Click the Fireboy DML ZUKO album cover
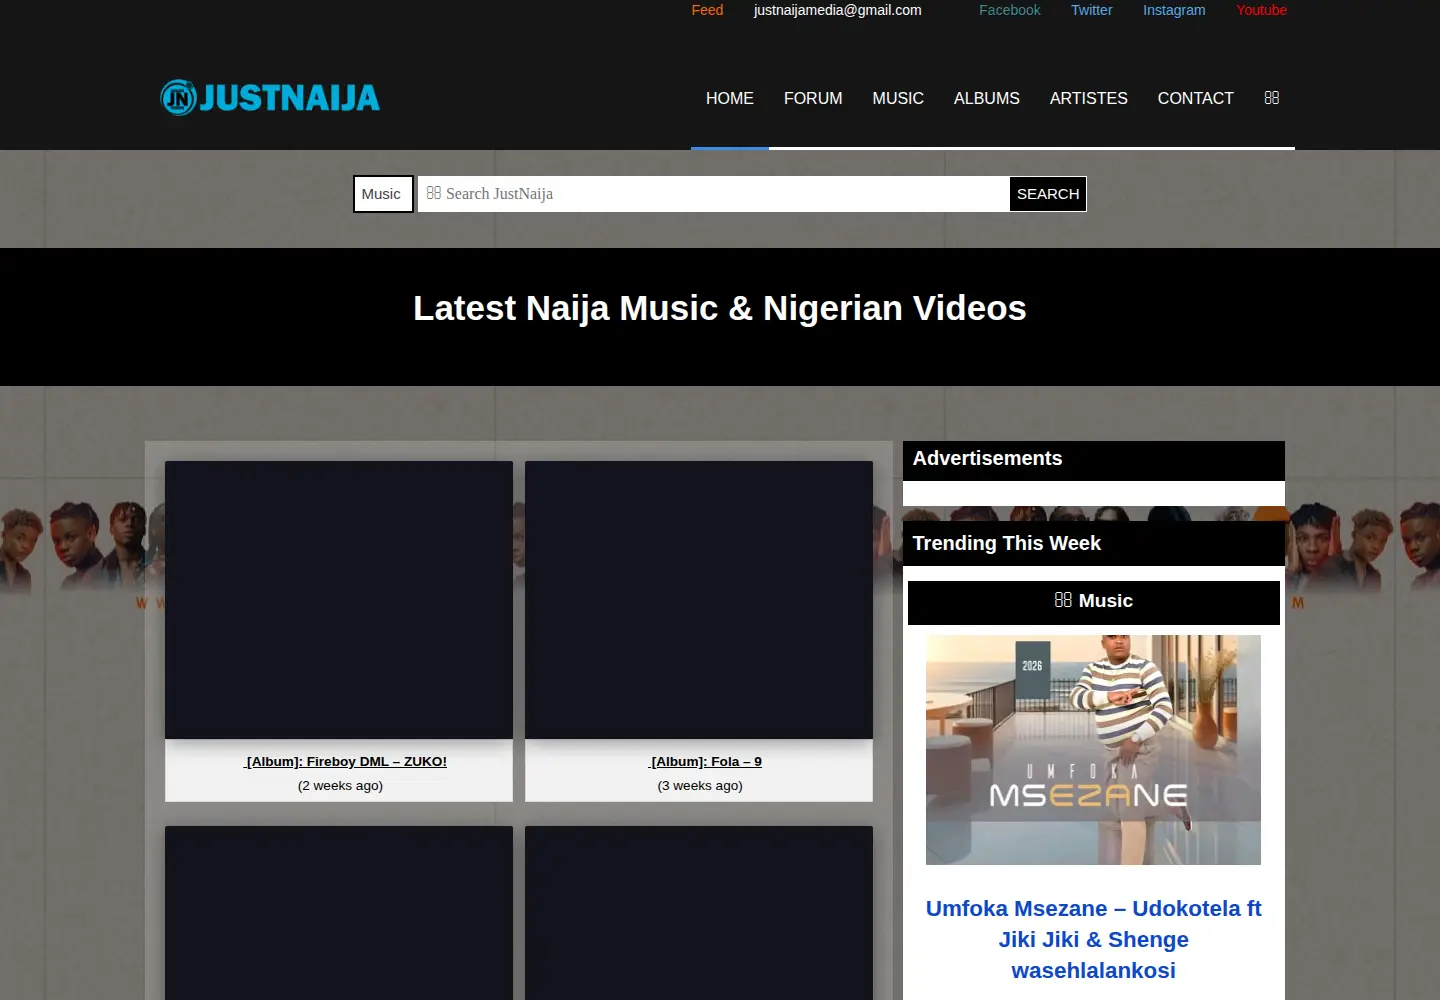Viewport: 1440px width, 1000px height. 339,600
